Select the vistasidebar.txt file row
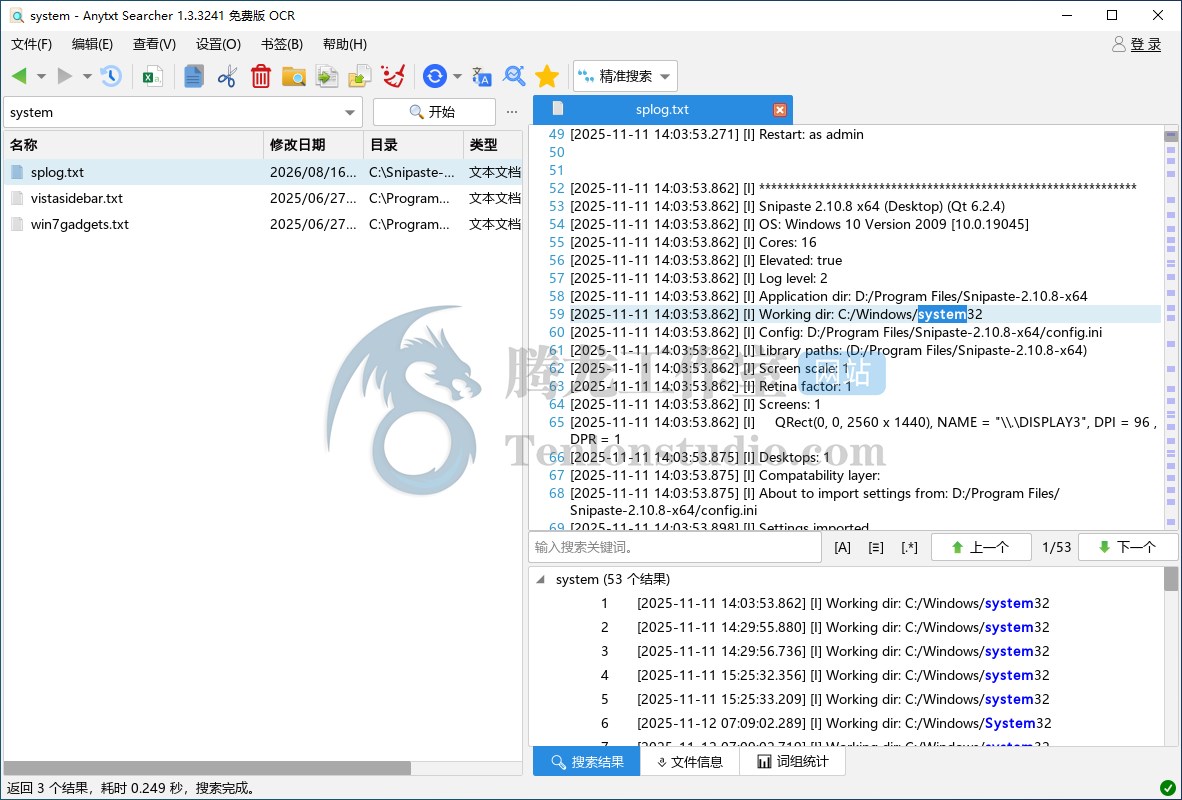The image size is (1182, 800). pyautogui.click(x=263, y=198)
